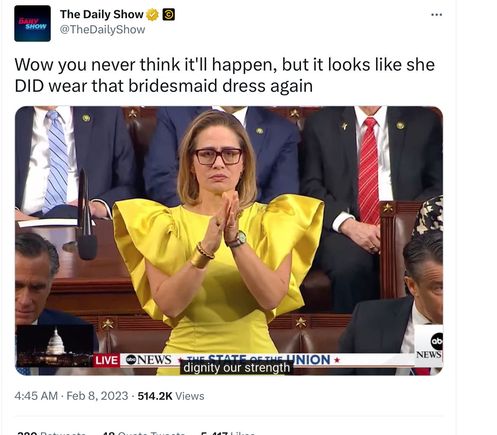Open The Daily Show profile avatar
Image resolution: width=497 pixels, height=435 pixels.
32,23
